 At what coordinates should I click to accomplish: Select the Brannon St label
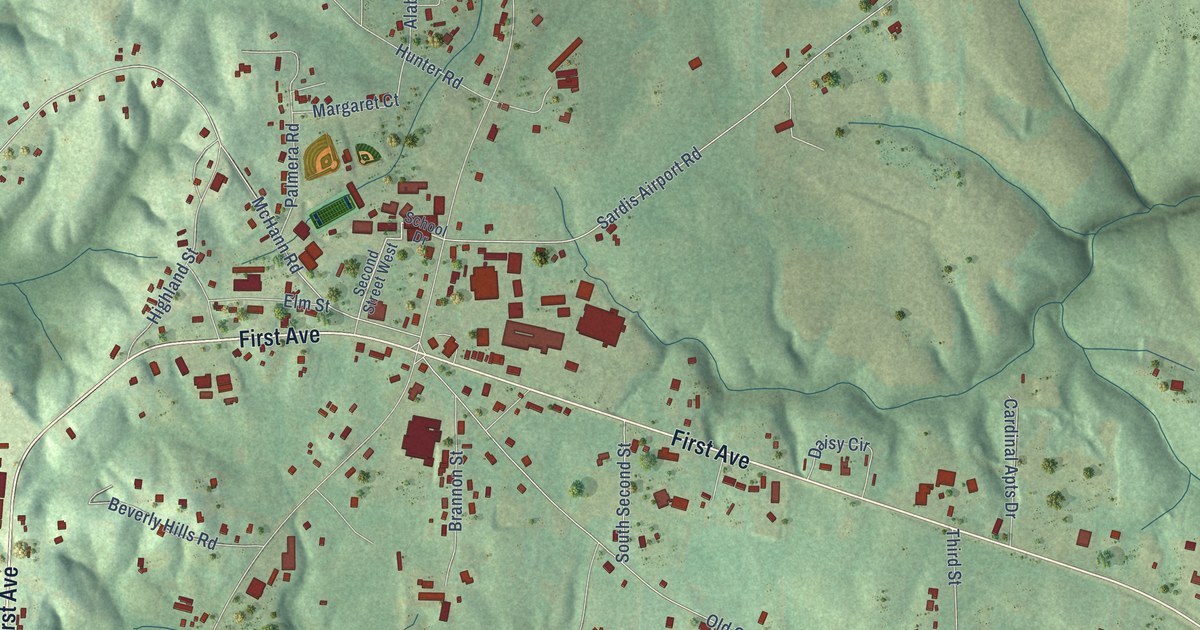[x=456, y=491]
